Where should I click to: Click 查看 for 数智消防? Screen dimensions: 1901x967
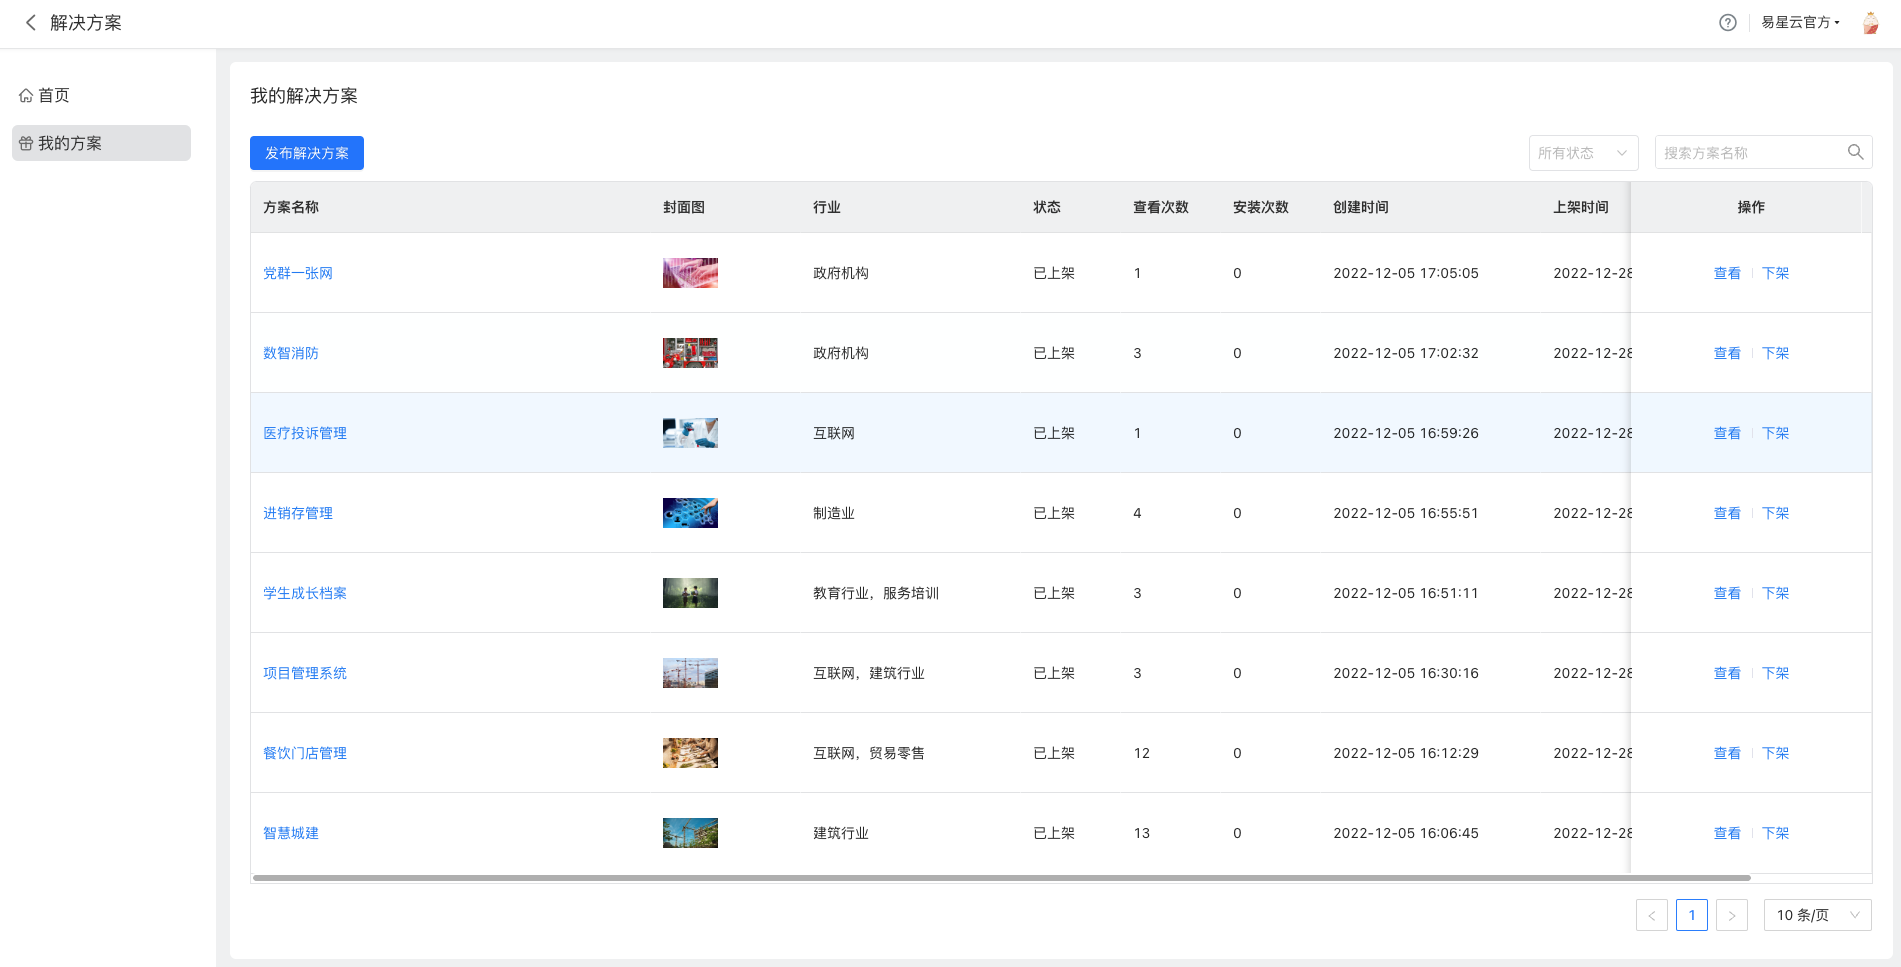[x=1727, y=353]
